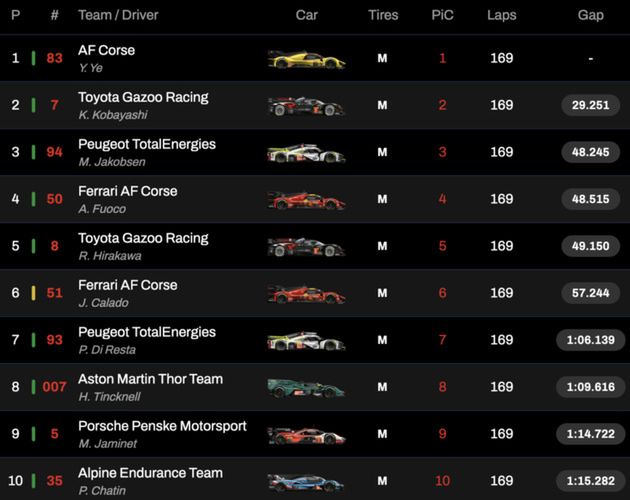Click the No. 51 Ferrari car image
The width and height of the screenshot is (630, 500).
pyautogui.click(x=306, y=294)
